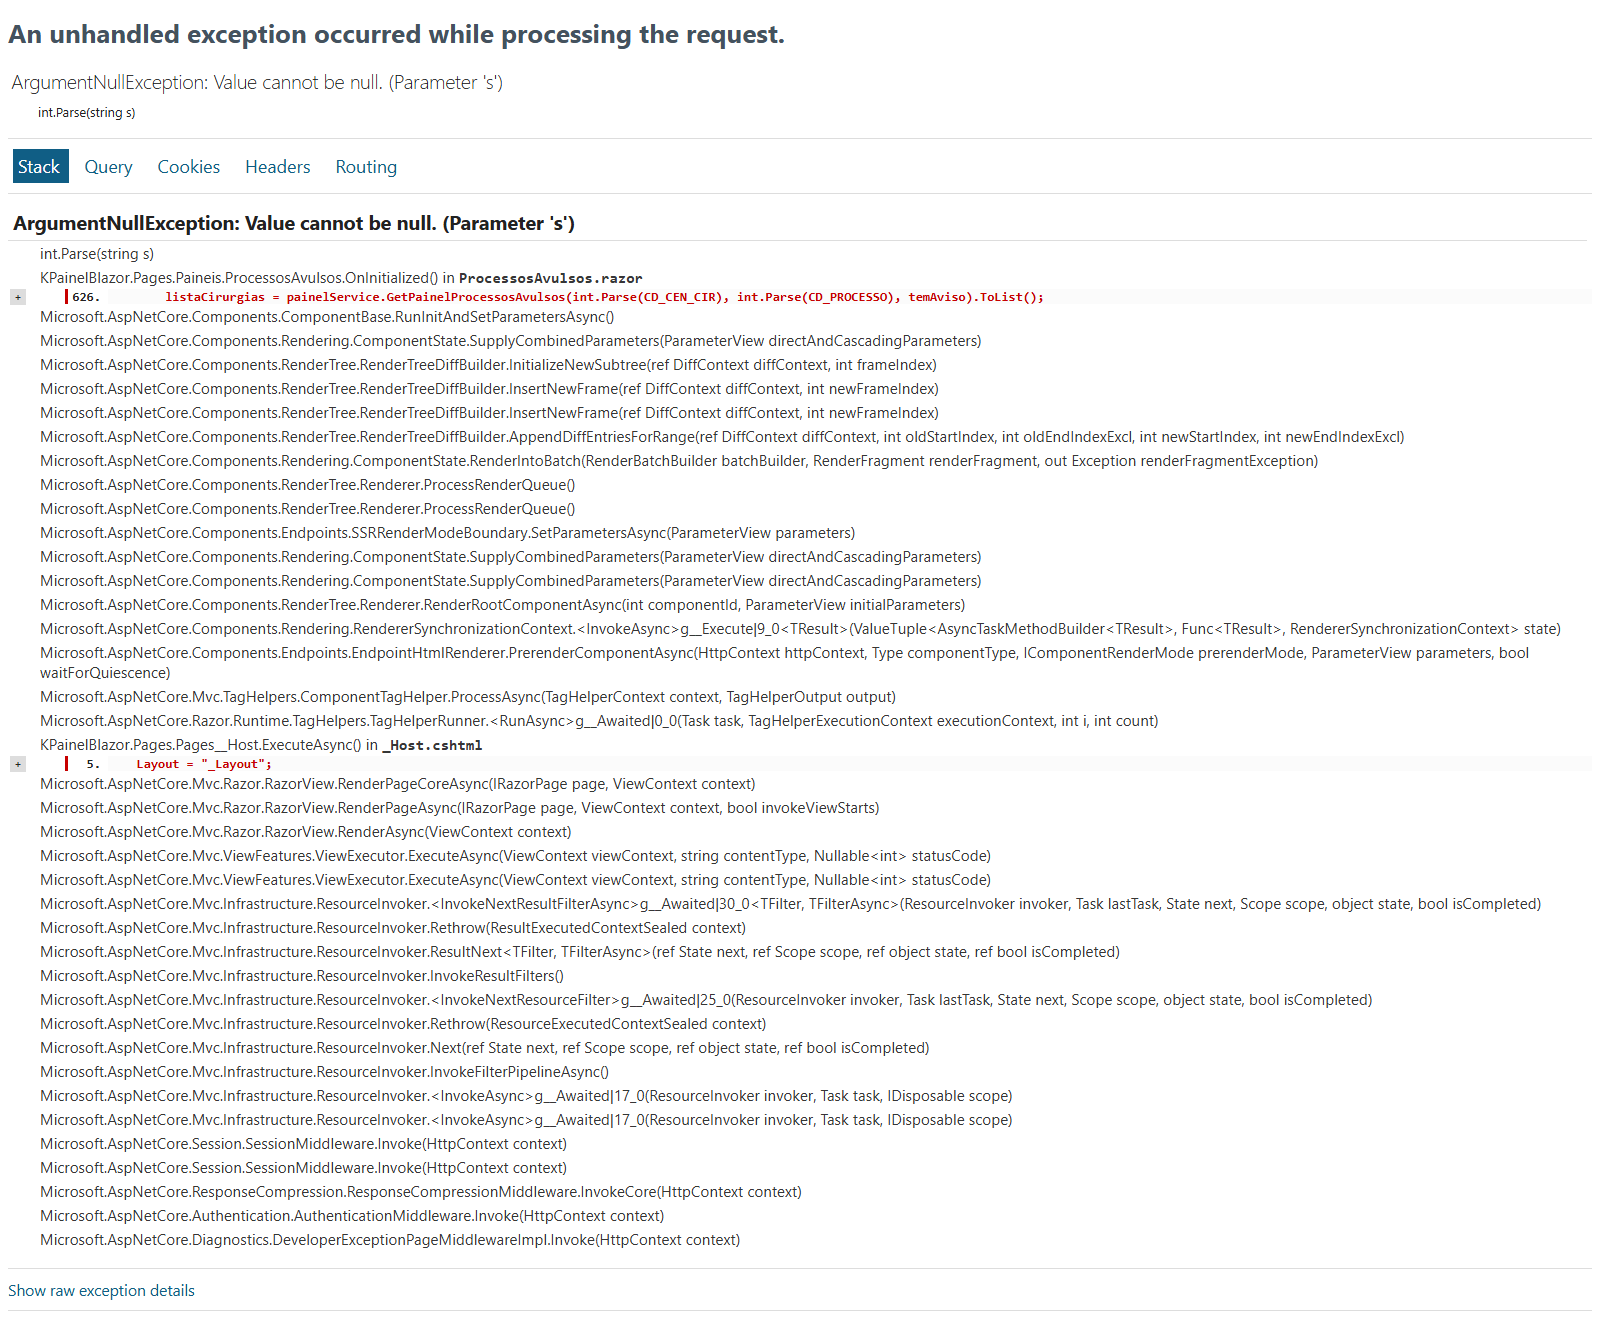Click the DeveloperExceptionPageMiddlewareImpl.Invoke stack frame

(390, 1240)
